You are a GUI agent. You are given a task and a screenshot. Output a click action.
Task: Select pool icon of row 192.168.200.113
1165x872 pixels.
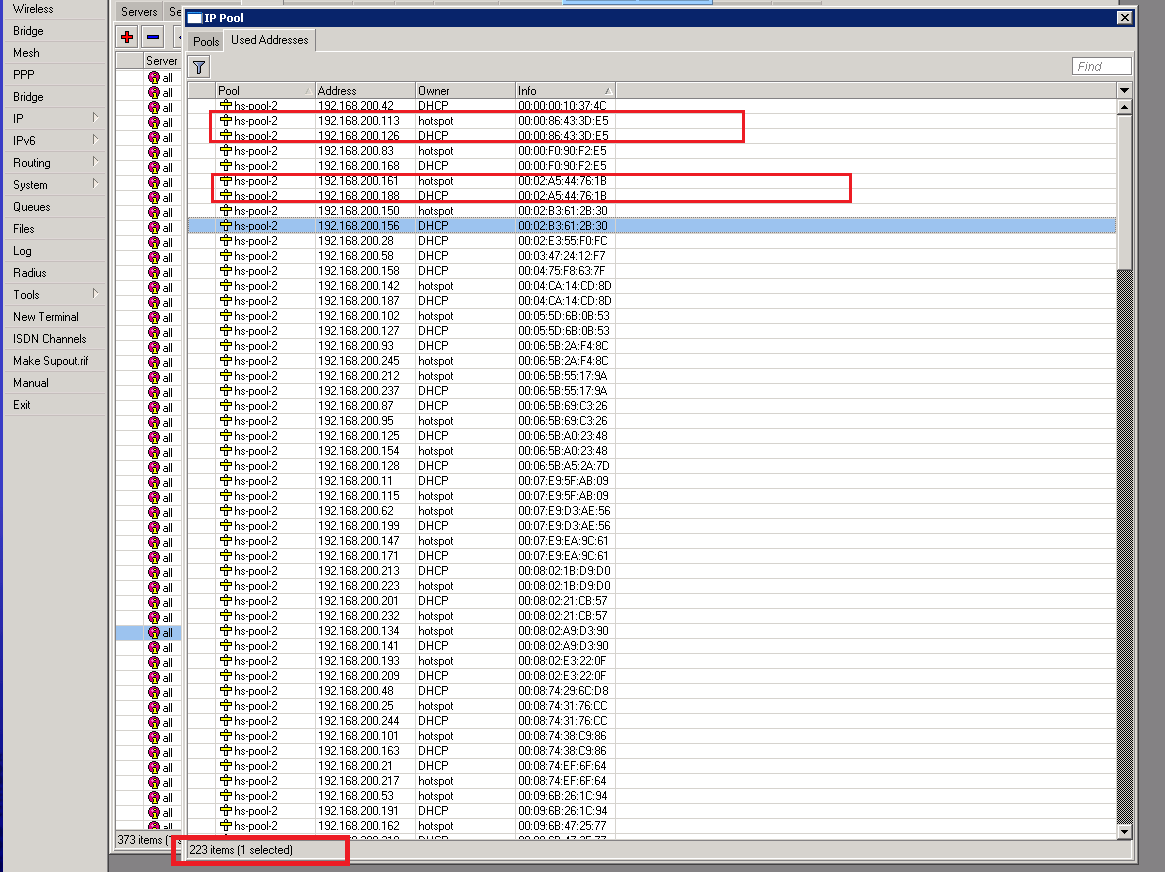pyautogui.click(x=226, y=120)
